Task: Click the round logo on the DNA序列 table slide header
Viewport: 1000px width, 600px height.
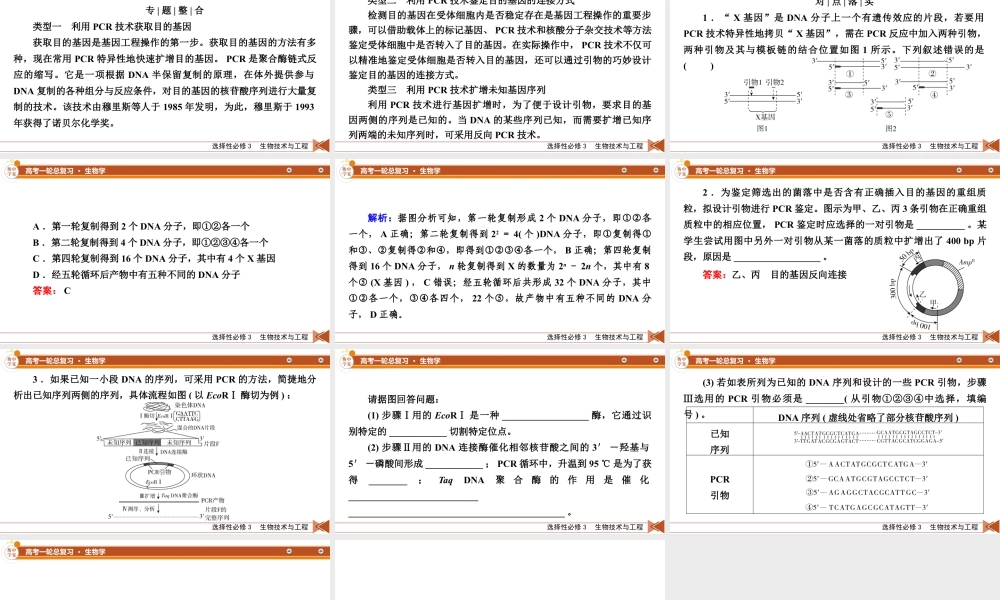Action: coord(682,361)
